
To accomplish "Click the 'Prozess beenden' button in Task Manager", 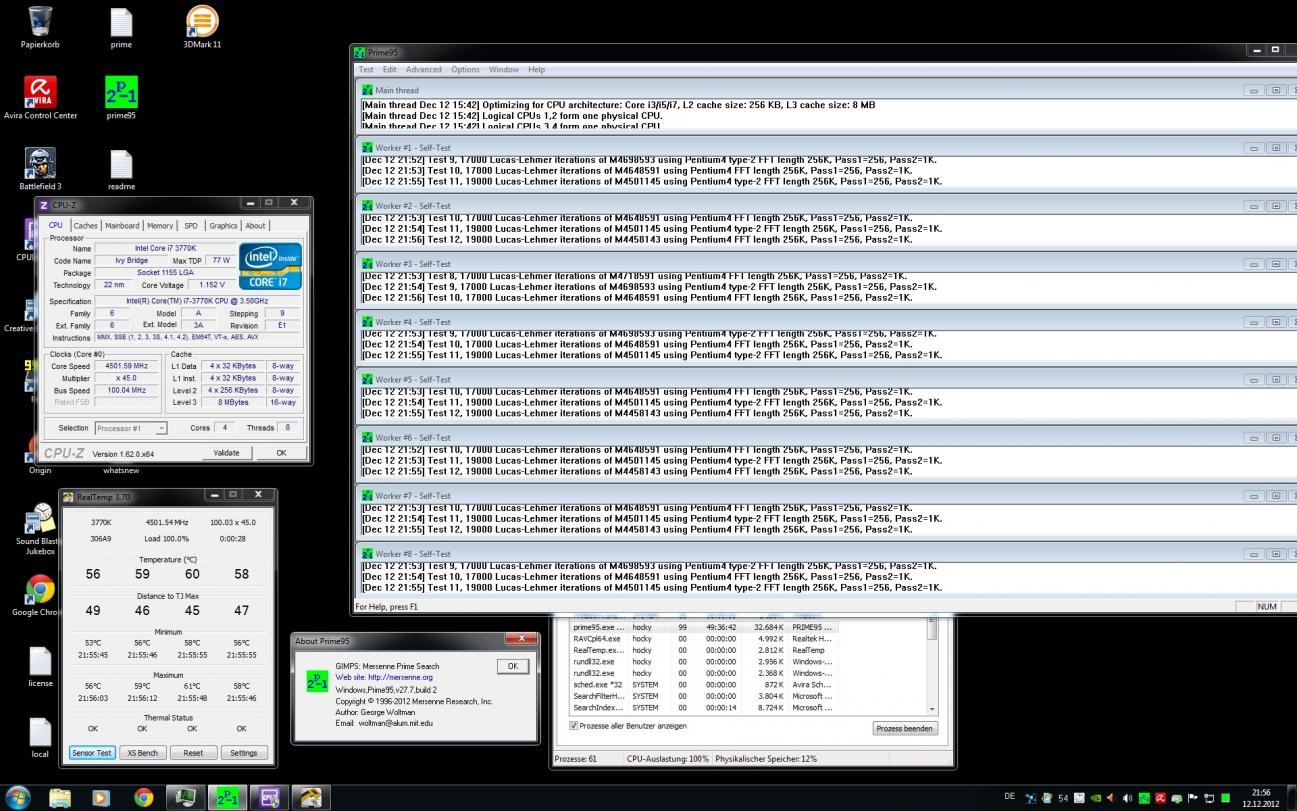I will point(904,728).
